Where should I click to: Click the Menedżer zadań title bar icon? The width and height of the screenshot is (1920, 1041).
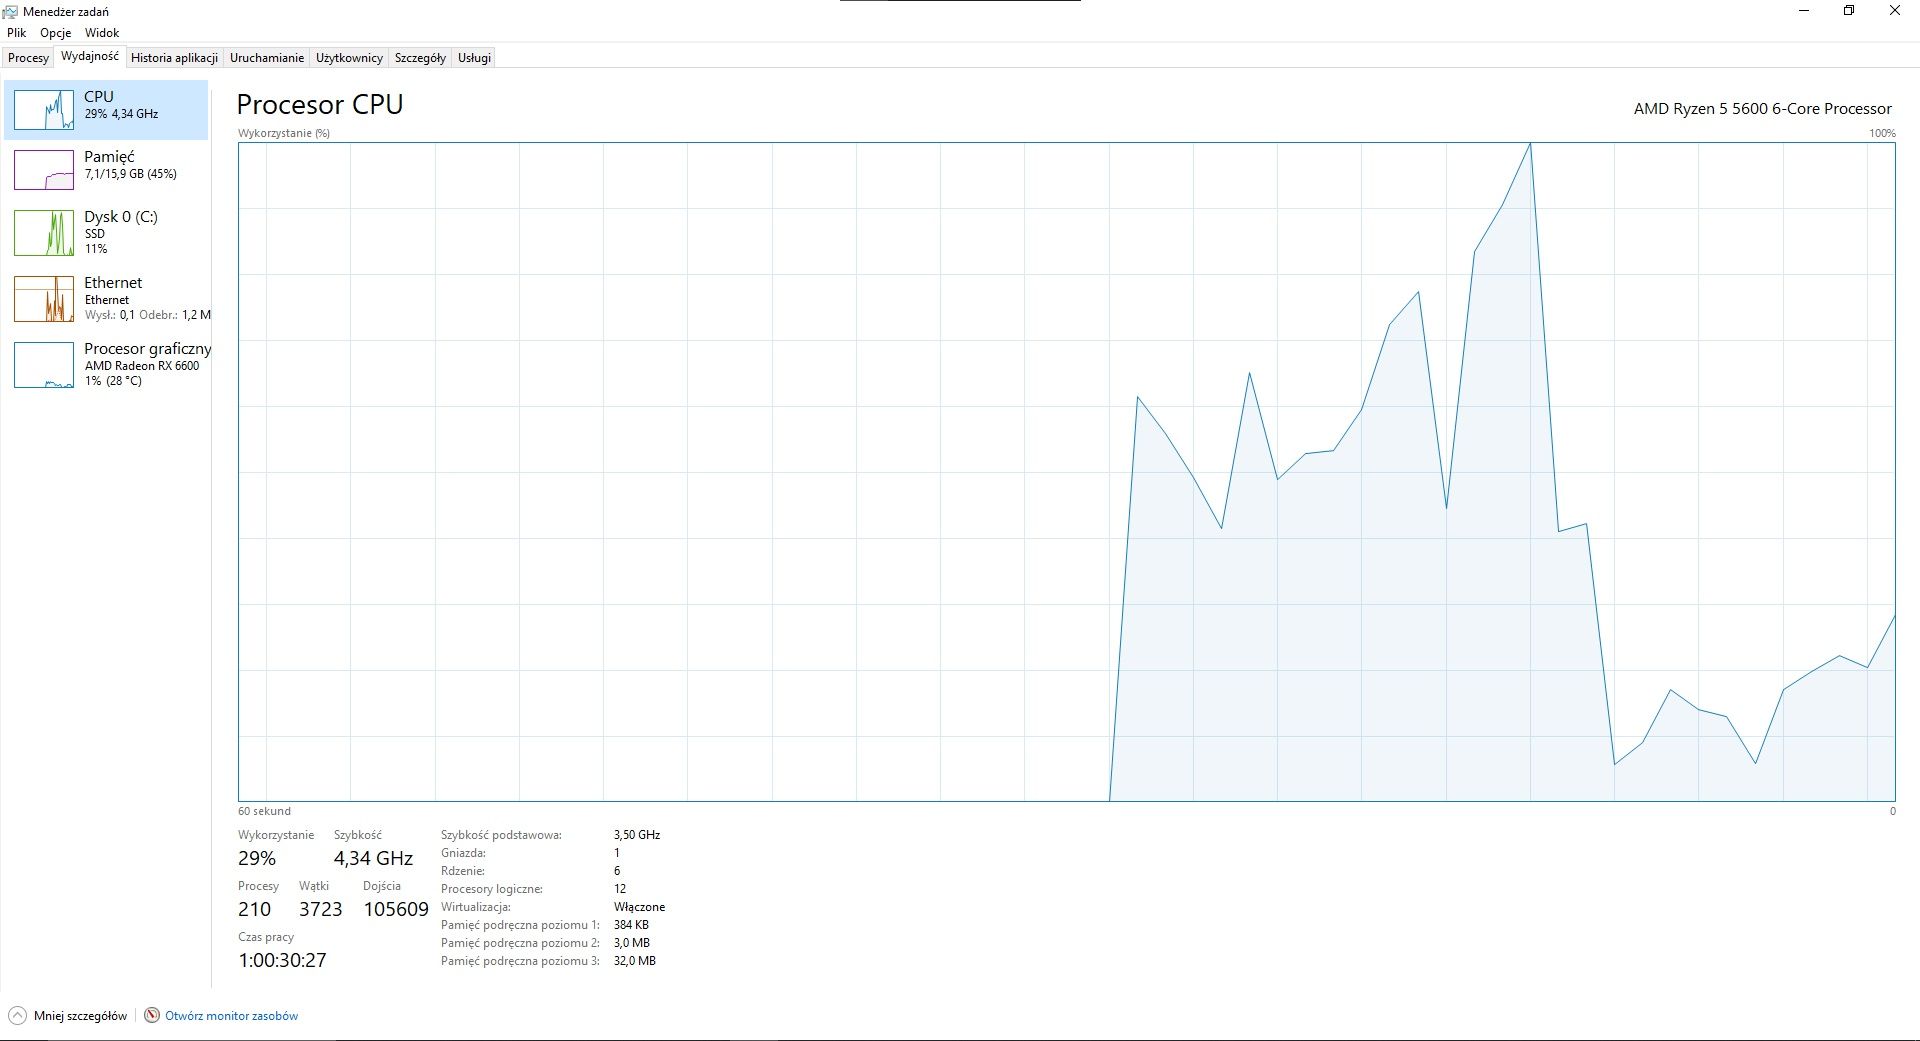pos(11,11)
